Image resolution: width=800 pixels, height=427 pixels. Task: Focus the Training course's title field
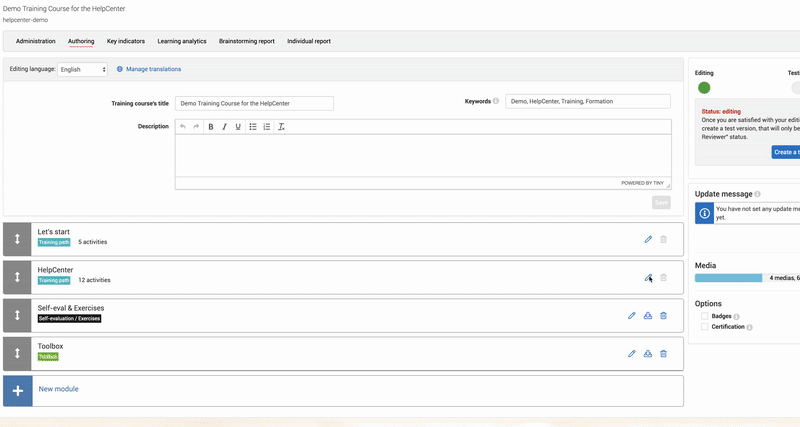254,103
